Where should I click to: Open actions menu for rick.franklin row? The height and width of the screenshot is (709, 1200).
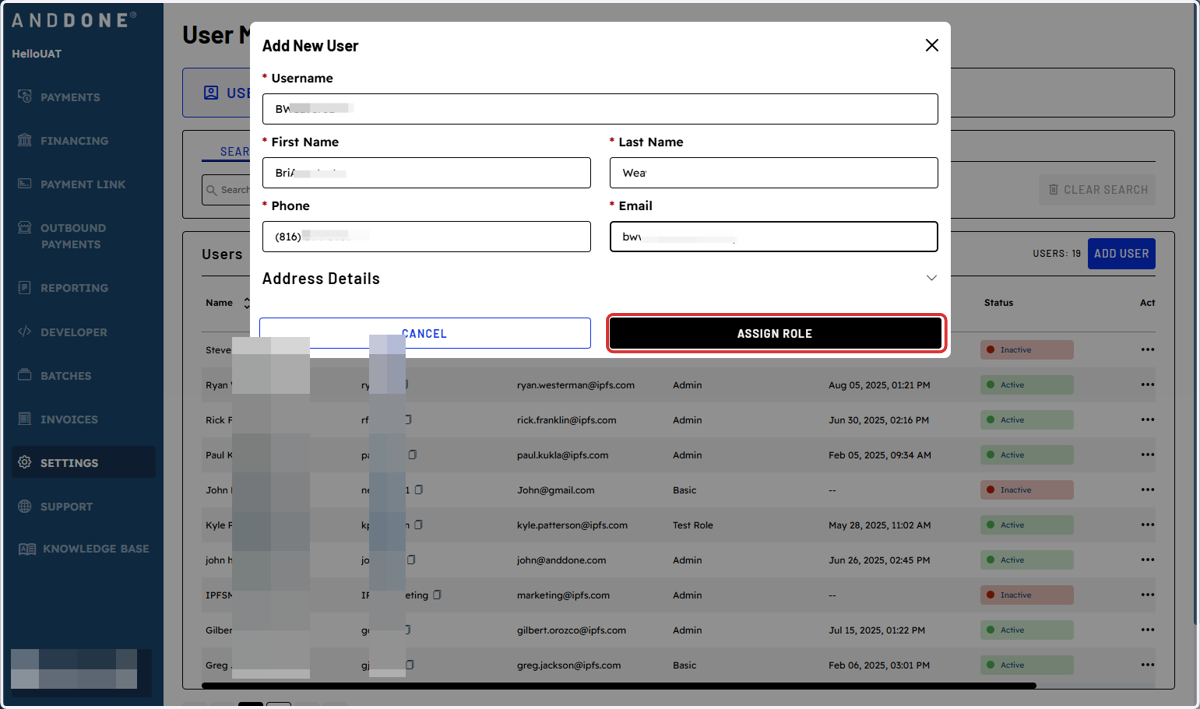click(x=1147, y=420)
